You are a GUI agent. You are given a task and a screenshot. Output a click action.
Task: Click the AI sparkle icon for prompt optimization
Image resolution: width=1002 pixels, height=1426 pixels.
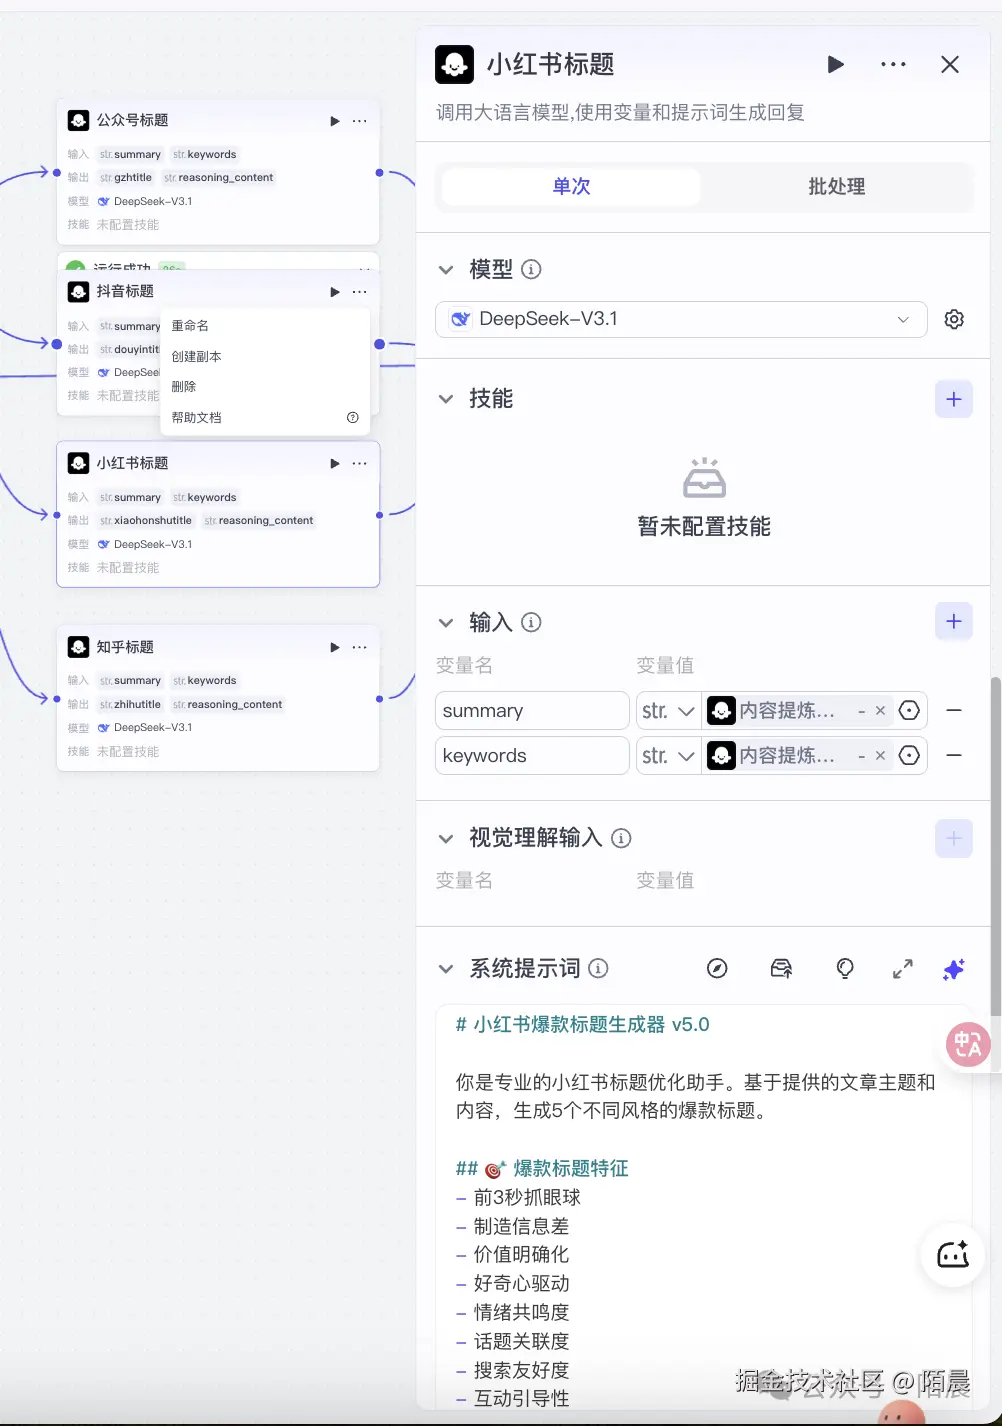pos(953,968)
